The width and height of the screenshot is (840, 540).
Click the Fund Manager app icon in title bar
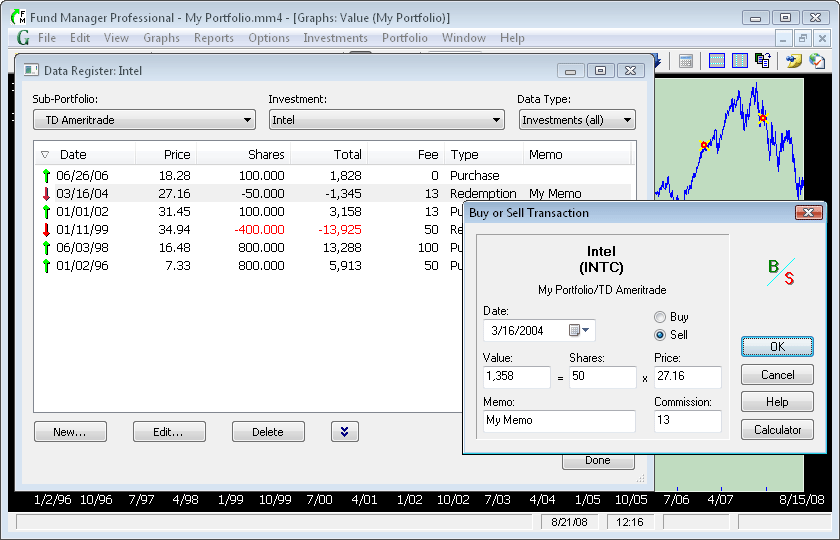click(18, 17)
